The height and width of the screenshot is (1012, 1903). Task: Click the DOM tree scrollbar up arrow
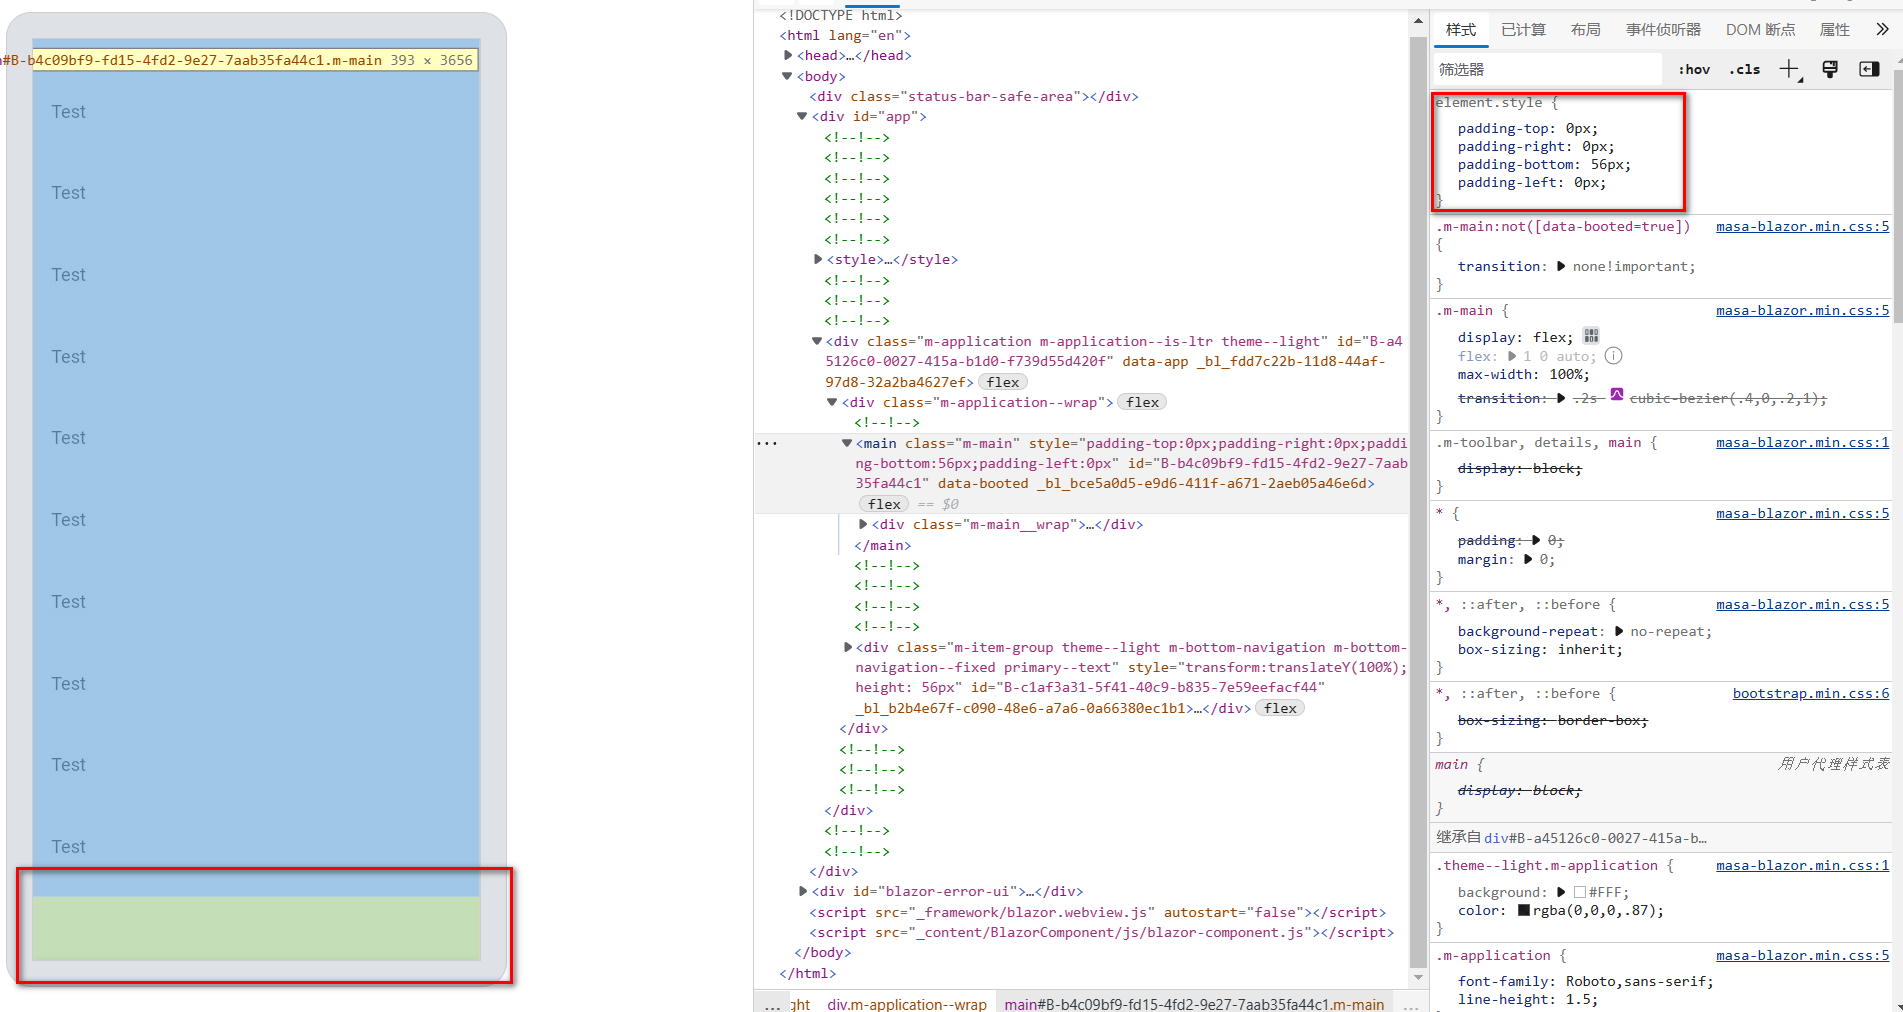pos(1417,19)
